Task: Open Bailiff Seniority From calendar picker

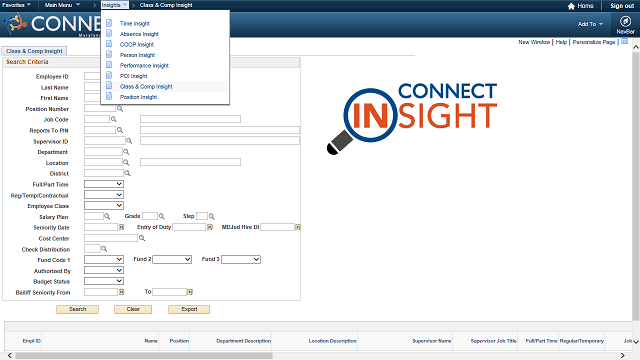Action: click(121, 292)
